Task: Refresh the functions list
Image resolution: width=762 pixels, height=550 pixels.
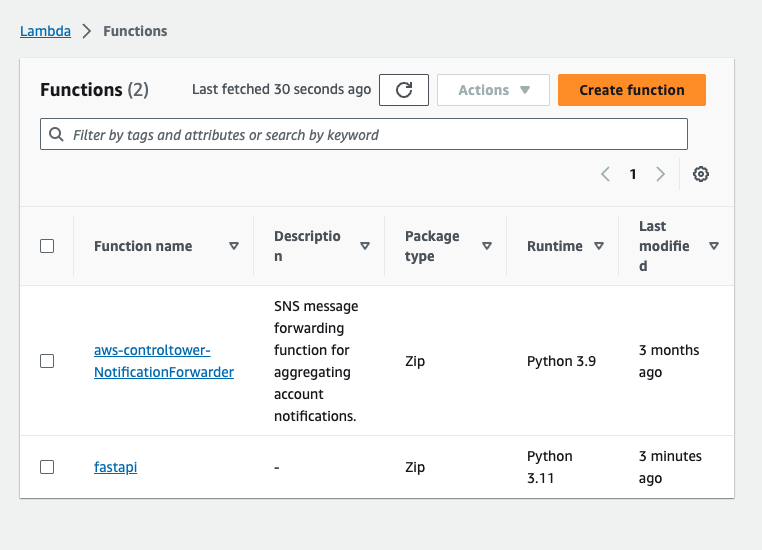Action: point(404,90)
